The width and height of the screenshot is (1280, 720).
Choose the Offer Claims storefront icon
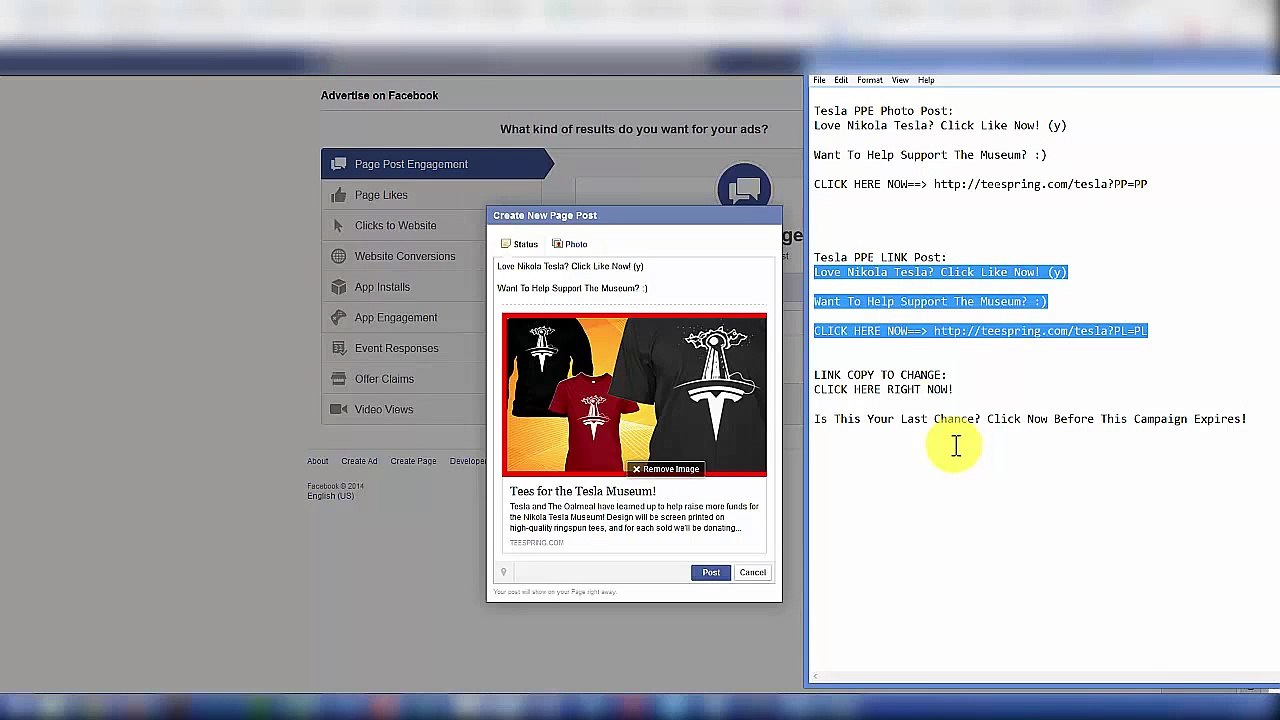click(x=338, y=379)
